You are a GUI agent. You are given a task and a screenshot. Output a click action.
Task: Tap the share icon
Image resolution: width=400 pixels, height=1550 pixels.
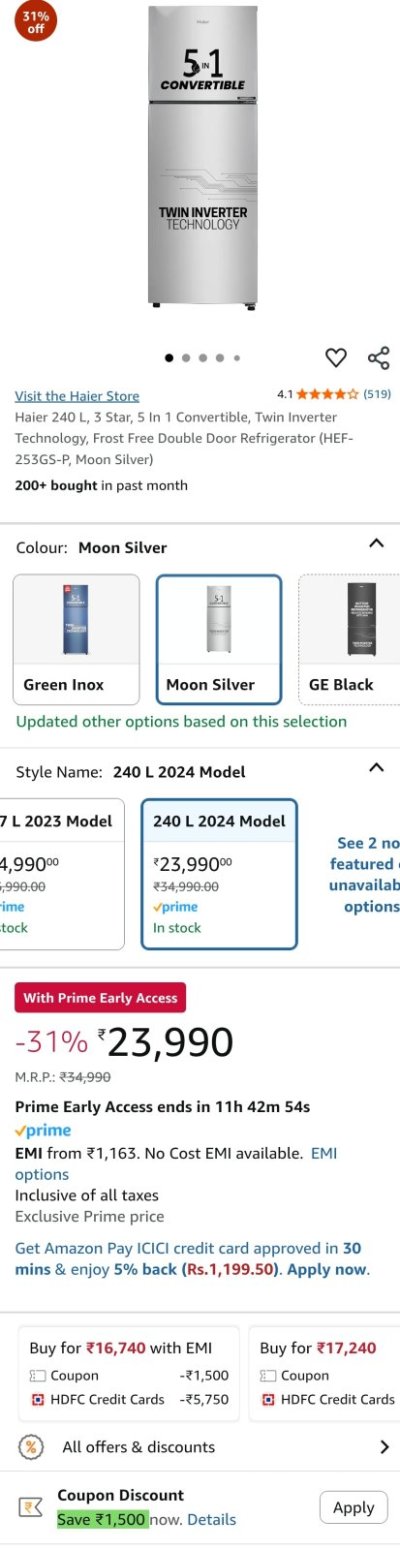(378, 357)
